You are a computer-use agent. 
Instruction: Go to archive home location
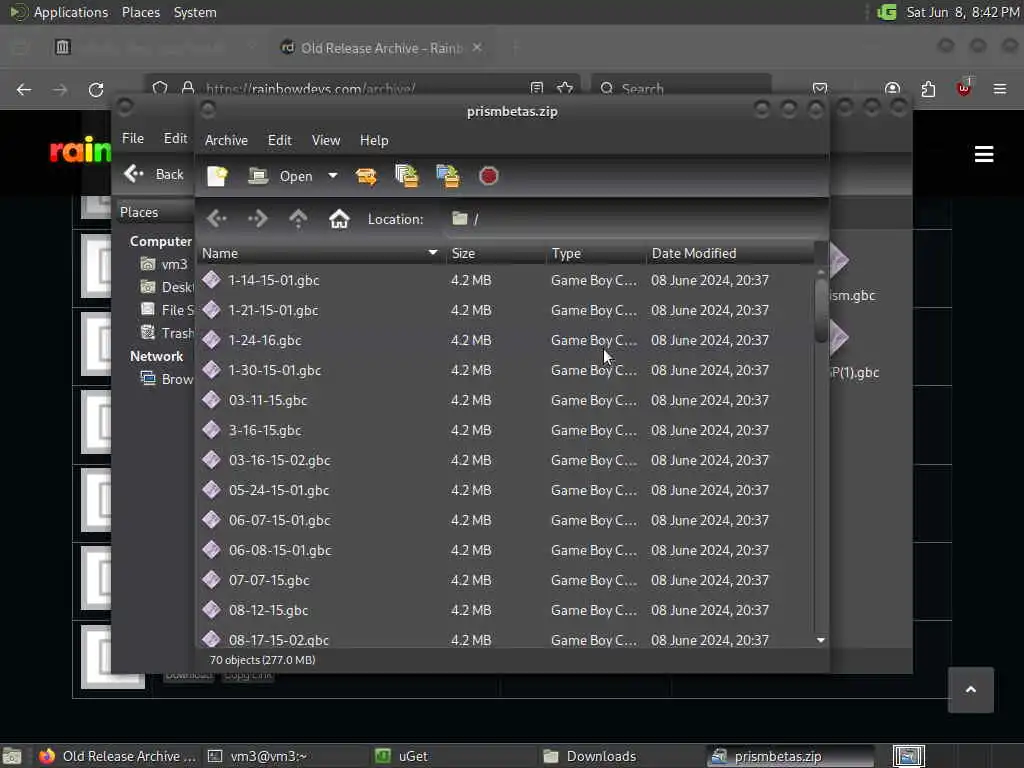click(x=339, y=219)
